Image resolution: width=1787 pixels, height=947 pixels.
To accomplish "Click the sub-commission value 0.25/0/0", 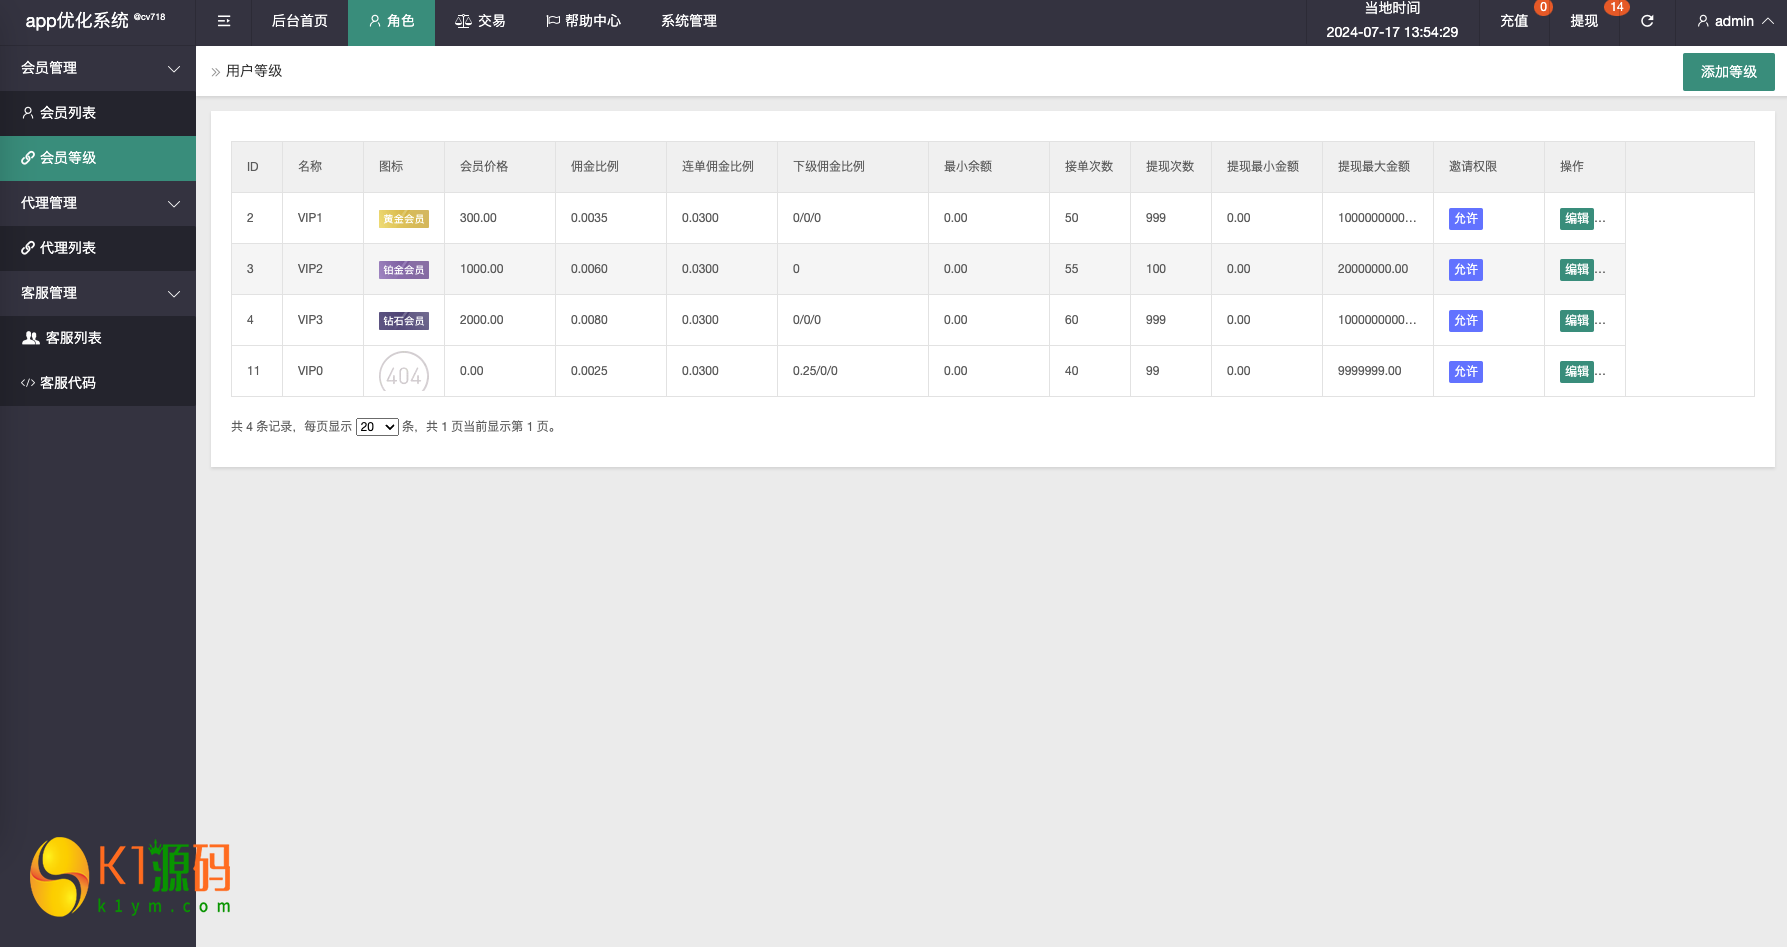I will tap(815, 371).
